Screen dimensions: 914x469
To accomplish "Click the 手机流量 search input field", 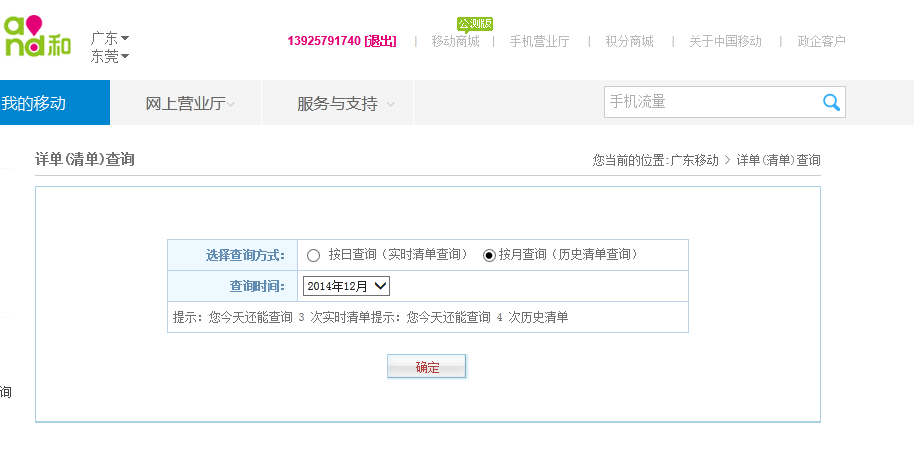I will (710, 102).
